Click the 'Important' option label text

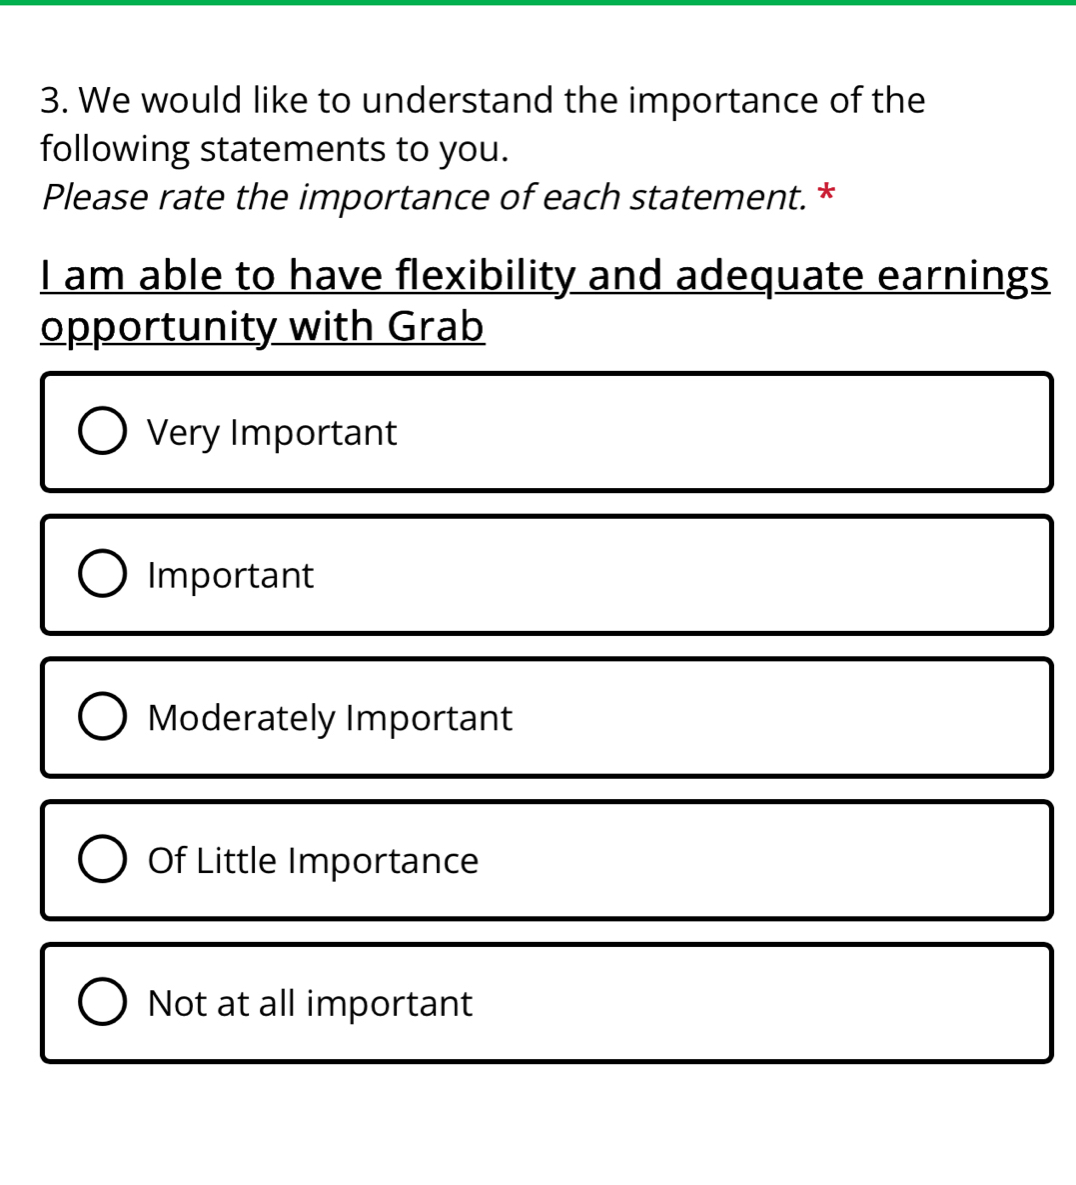point(230,576)
